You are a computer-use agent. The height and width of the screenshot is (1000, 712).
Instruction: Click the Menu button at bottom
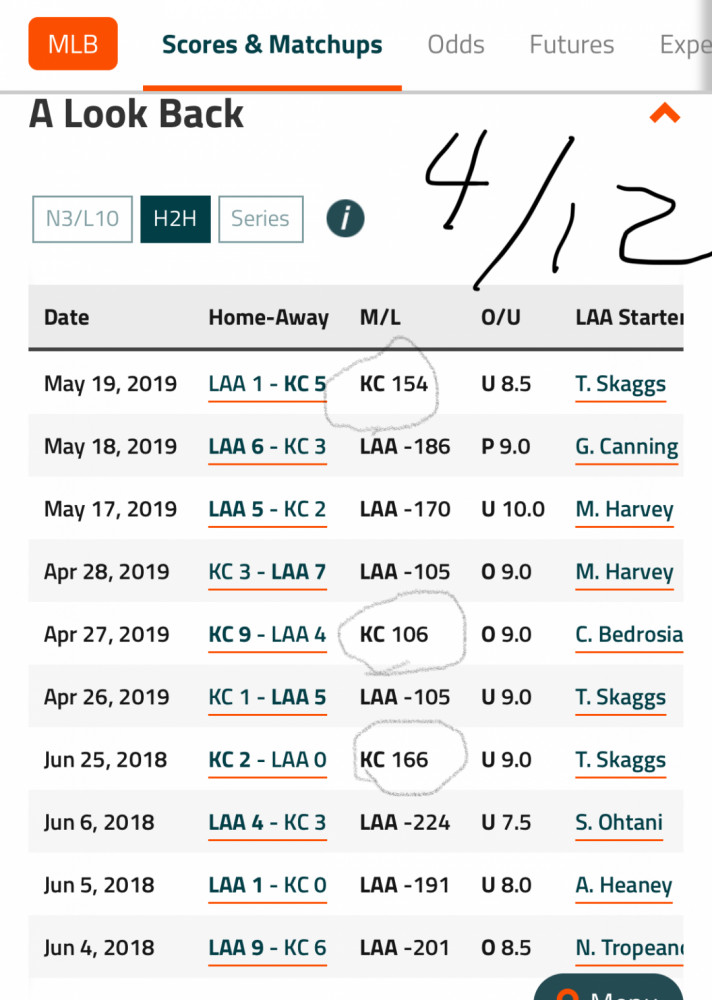(x=608, y=987)
